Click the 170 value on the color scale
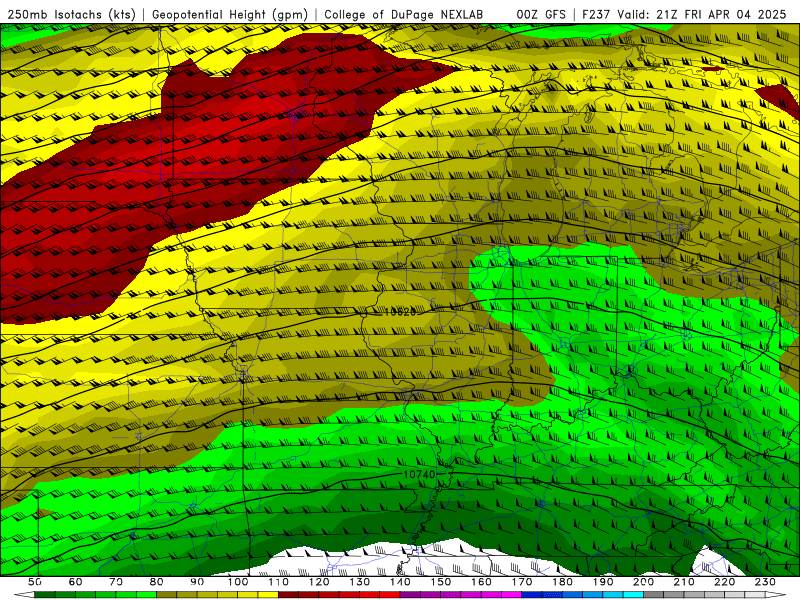This screenshot has height=600, width=800. (521, 582)
